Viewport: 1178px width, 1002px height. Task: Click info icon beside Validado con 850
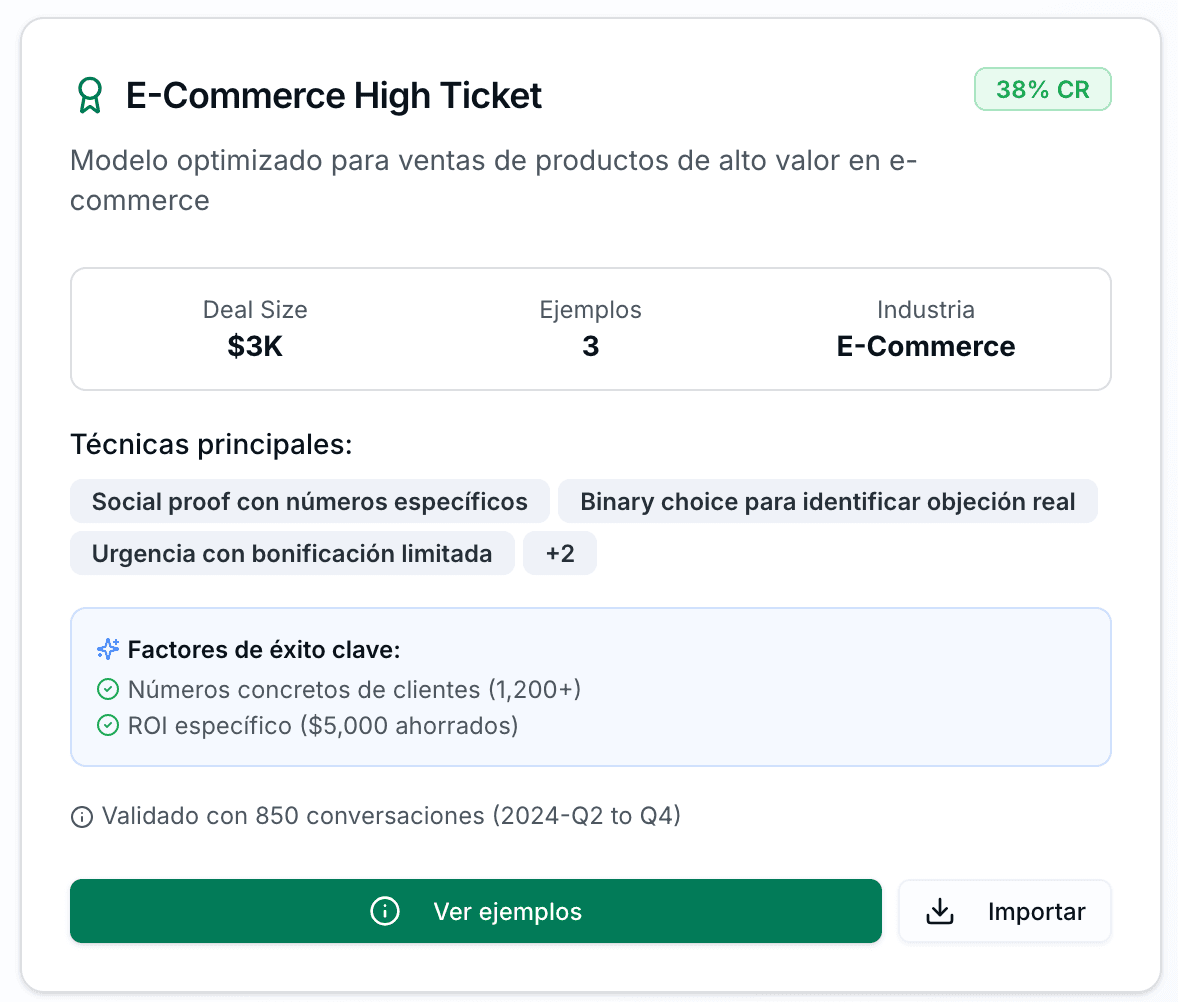(x=82, y=816)
